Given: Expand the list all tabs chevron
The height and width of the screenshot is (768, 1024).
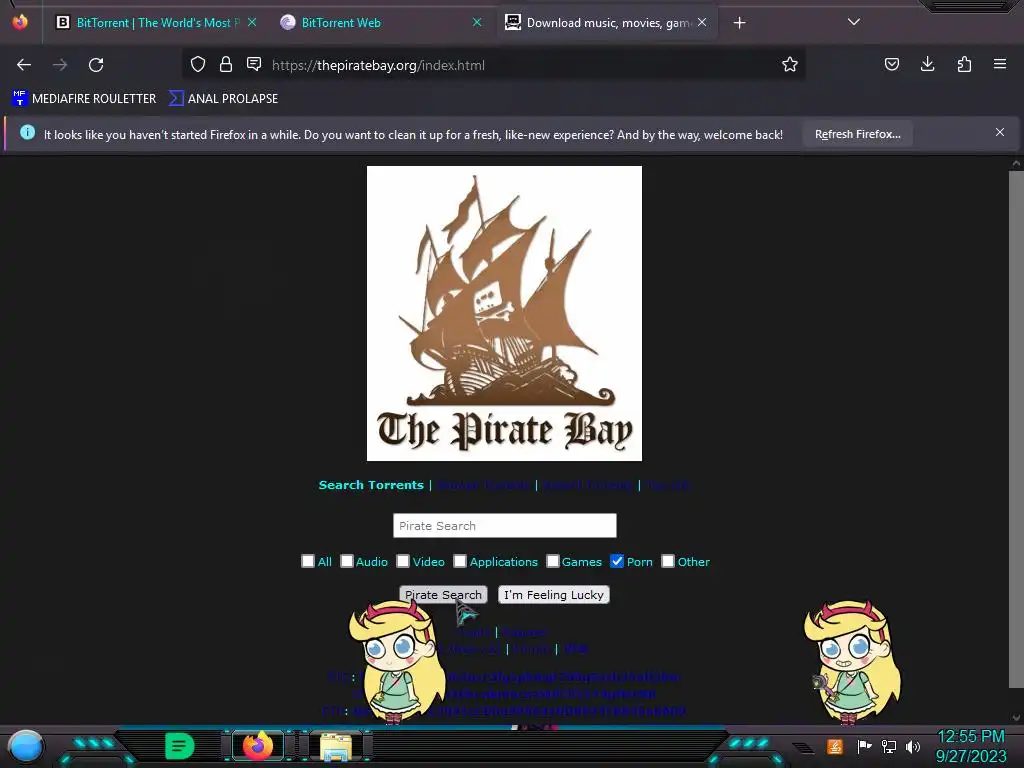Looking at the screenshot, I should [854, 22].
